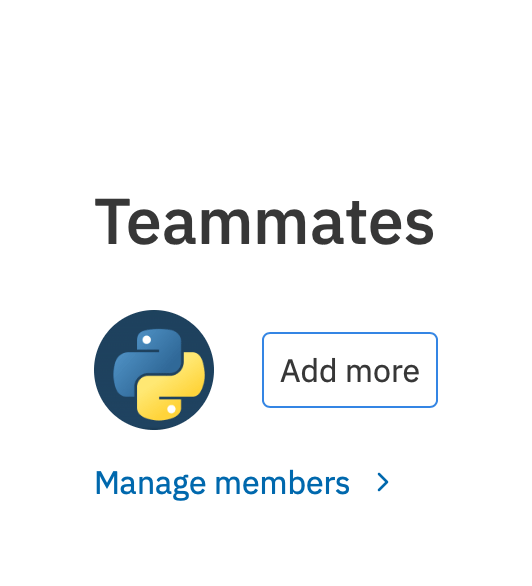Image resolution: width=532 pixels, height=586 pixels.
Task: Tap the right-pointing arrow after Manage members
Action: click(383, 482)
